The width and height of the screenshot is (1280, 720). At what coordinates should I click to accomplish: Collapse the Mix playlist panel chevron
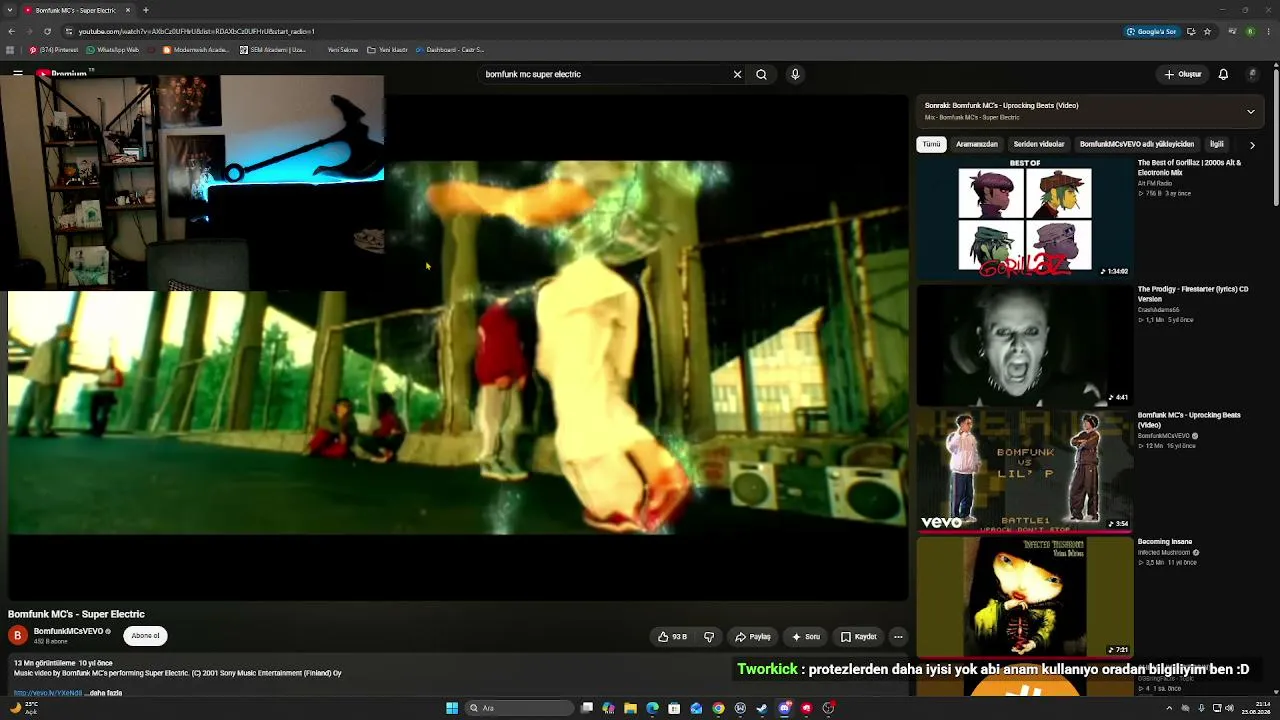1250,111
